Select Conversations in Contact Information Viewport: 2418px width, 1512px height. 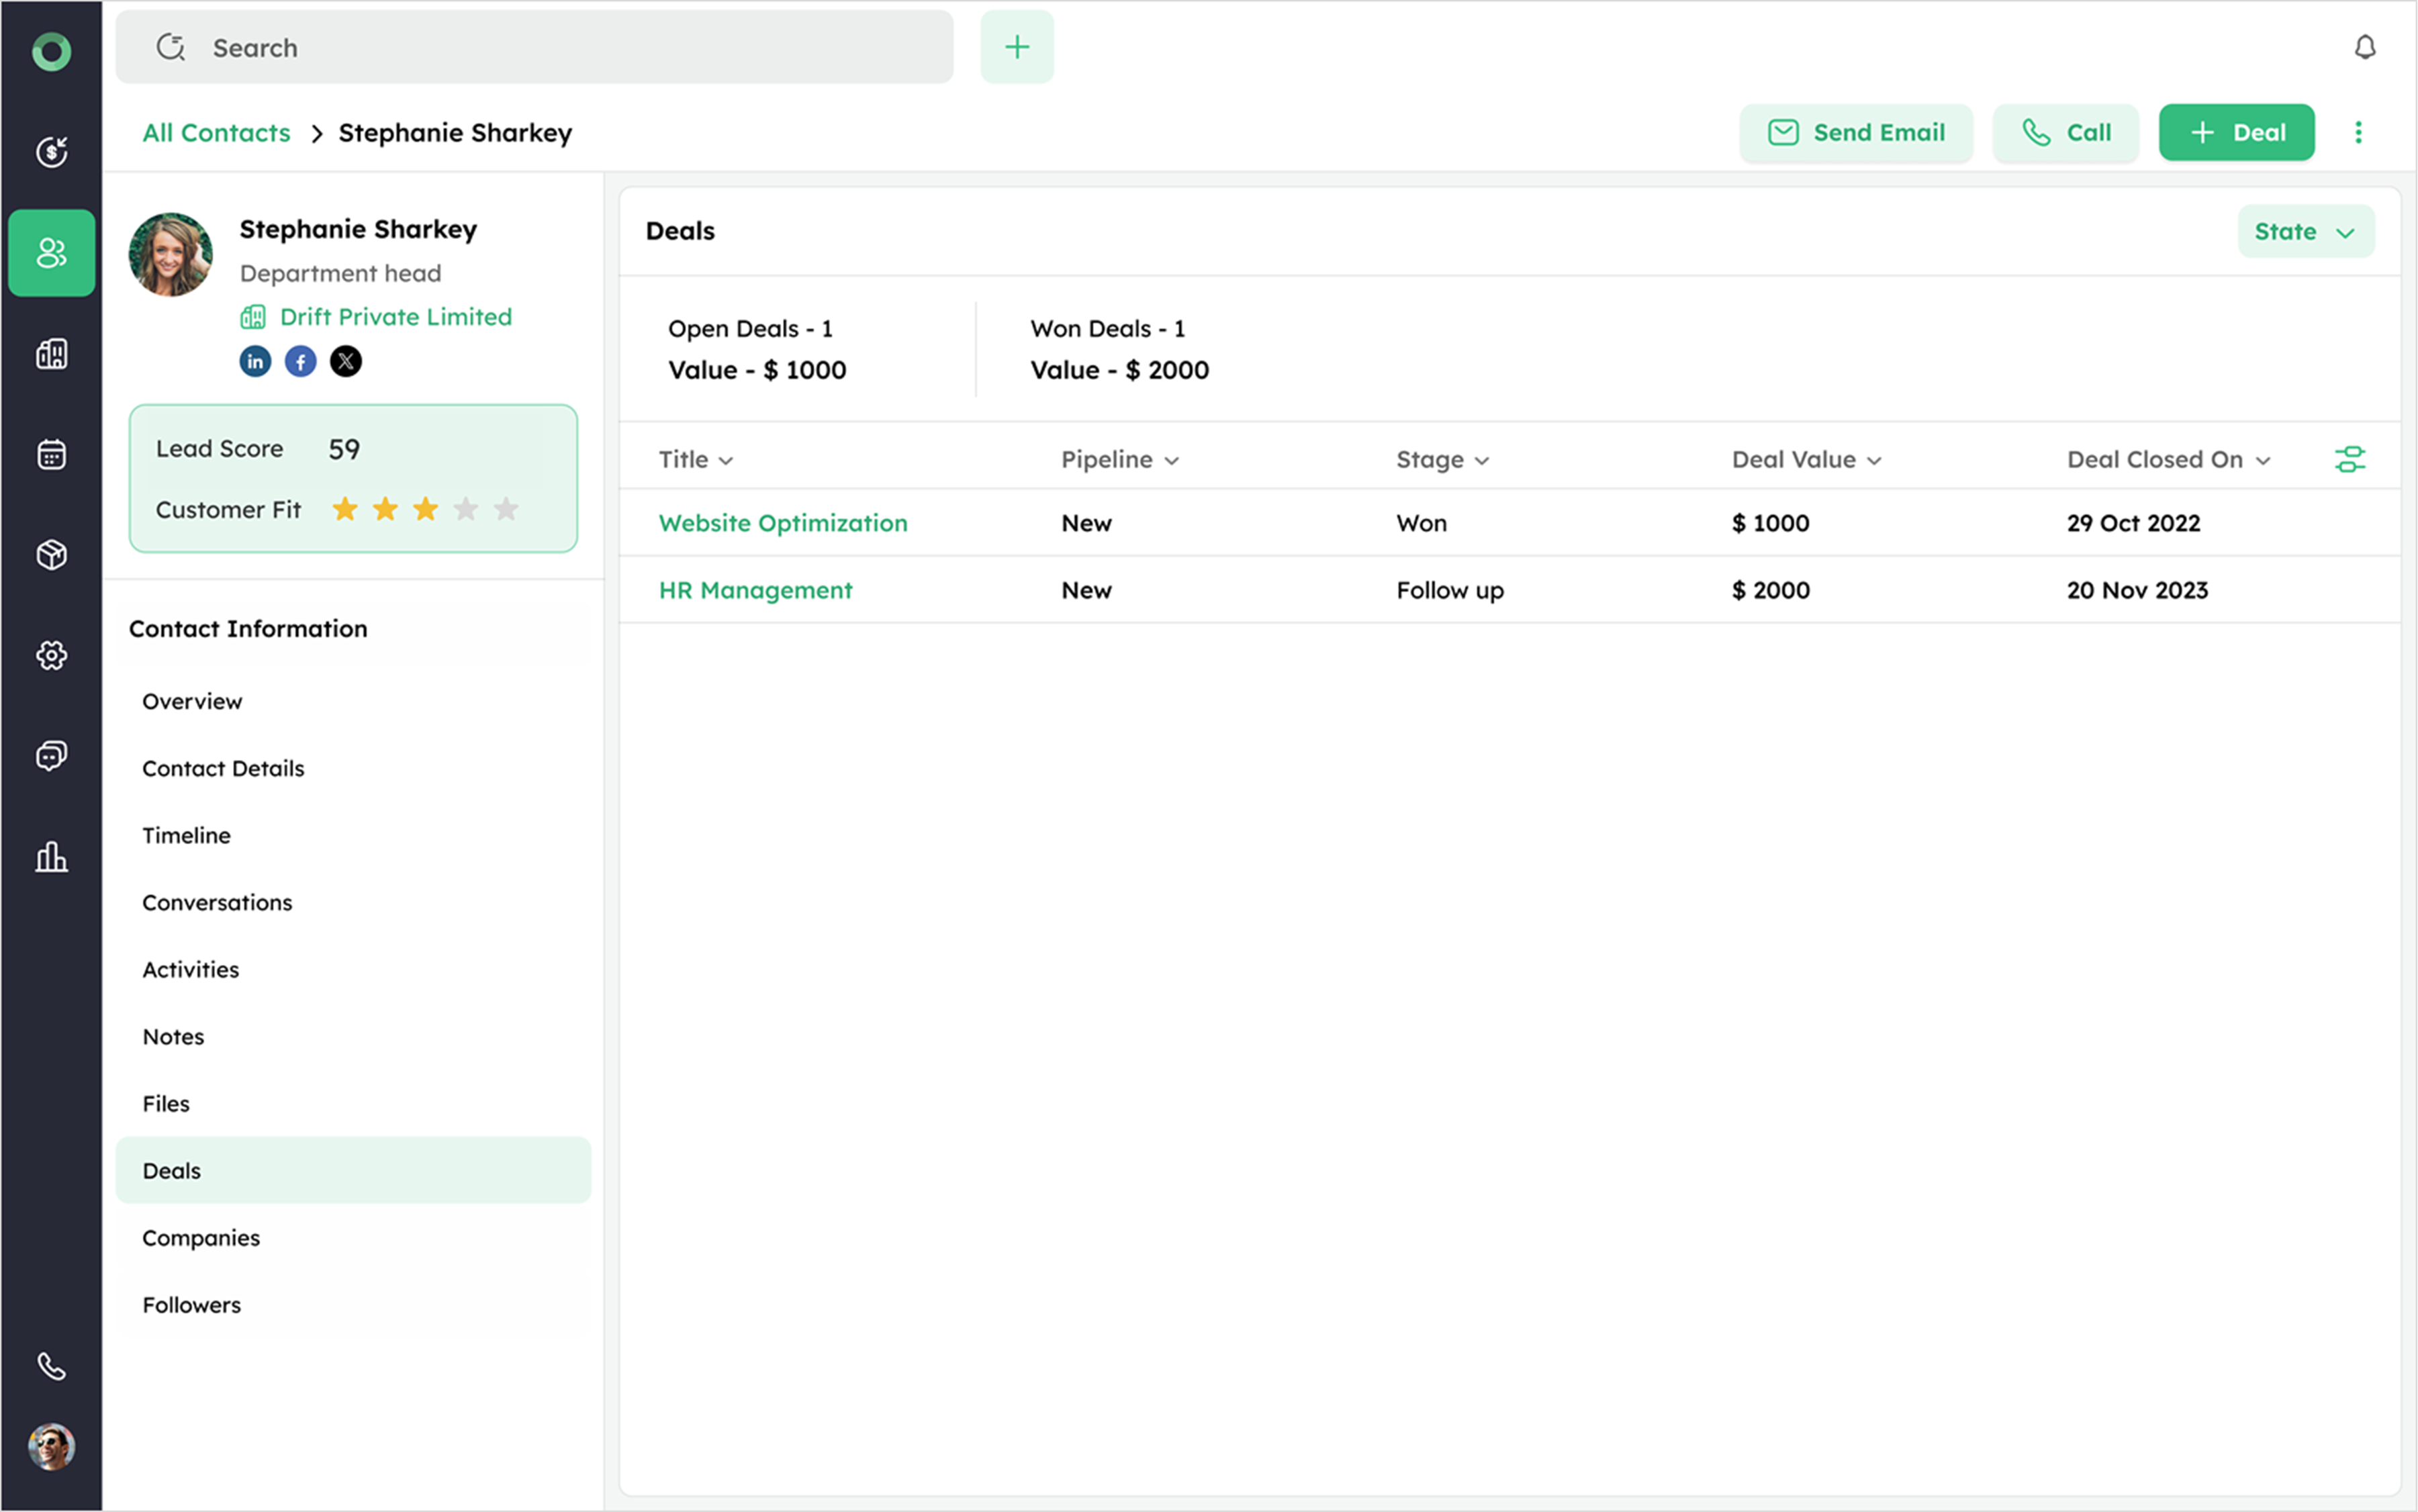click(217, 902)
